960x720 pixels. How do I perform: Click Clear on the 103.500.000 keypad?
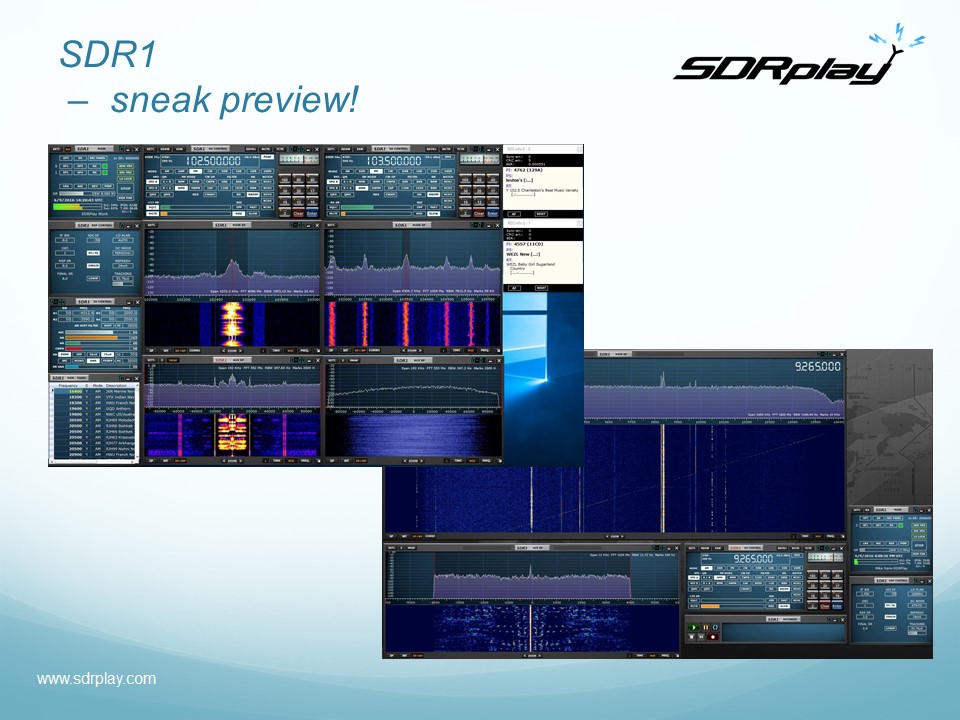[x=479, y=213]
